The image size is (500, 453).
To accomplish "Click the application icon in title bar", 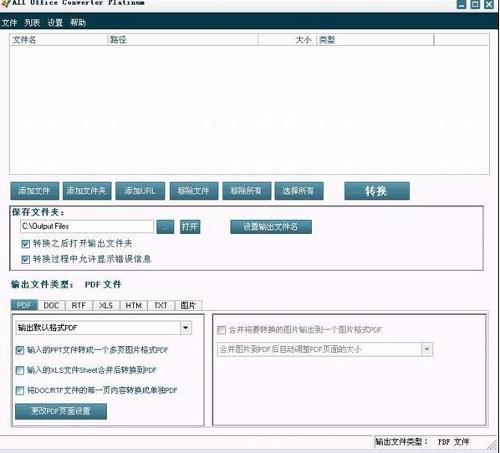I will [x=6, y=3].
